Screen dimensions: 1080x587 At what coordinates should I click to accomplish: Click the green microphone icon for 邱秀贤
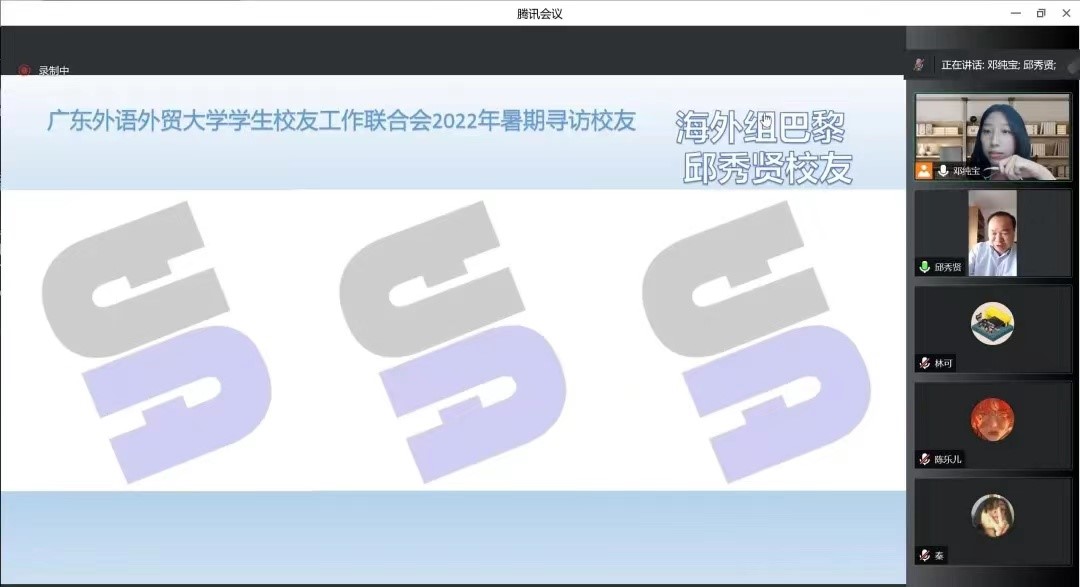coord(925,267)
